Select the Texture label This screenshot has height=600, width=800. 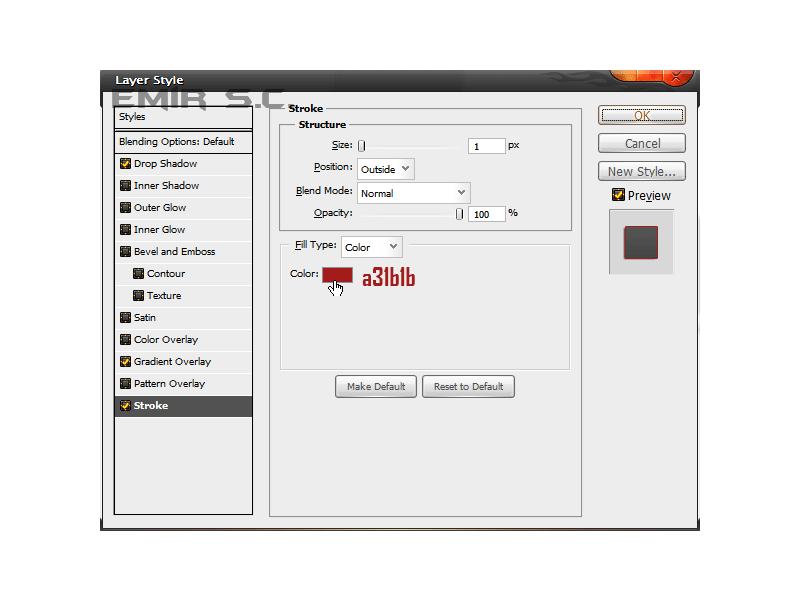pyautogui.click(x=164, y=295)
